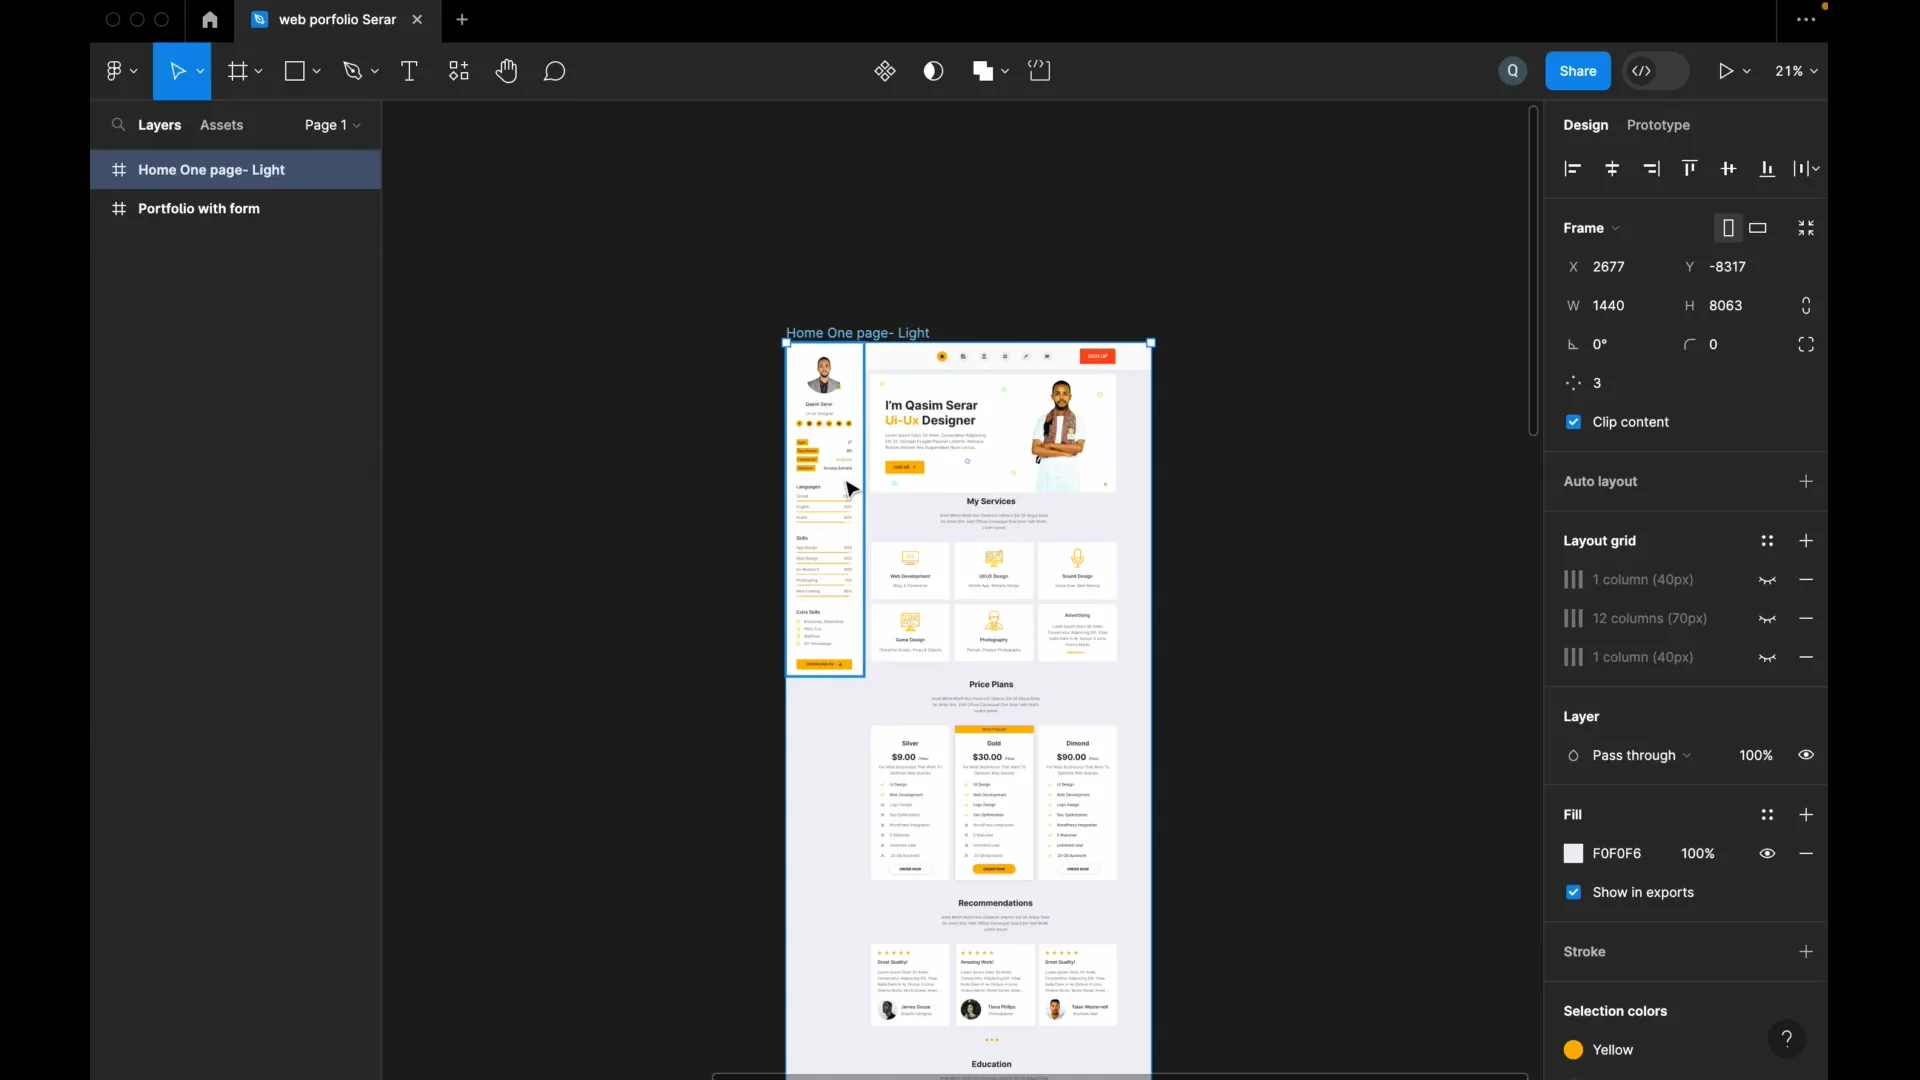
Task: Toggle Clip content checkbox
Action: click(1573, 422)
